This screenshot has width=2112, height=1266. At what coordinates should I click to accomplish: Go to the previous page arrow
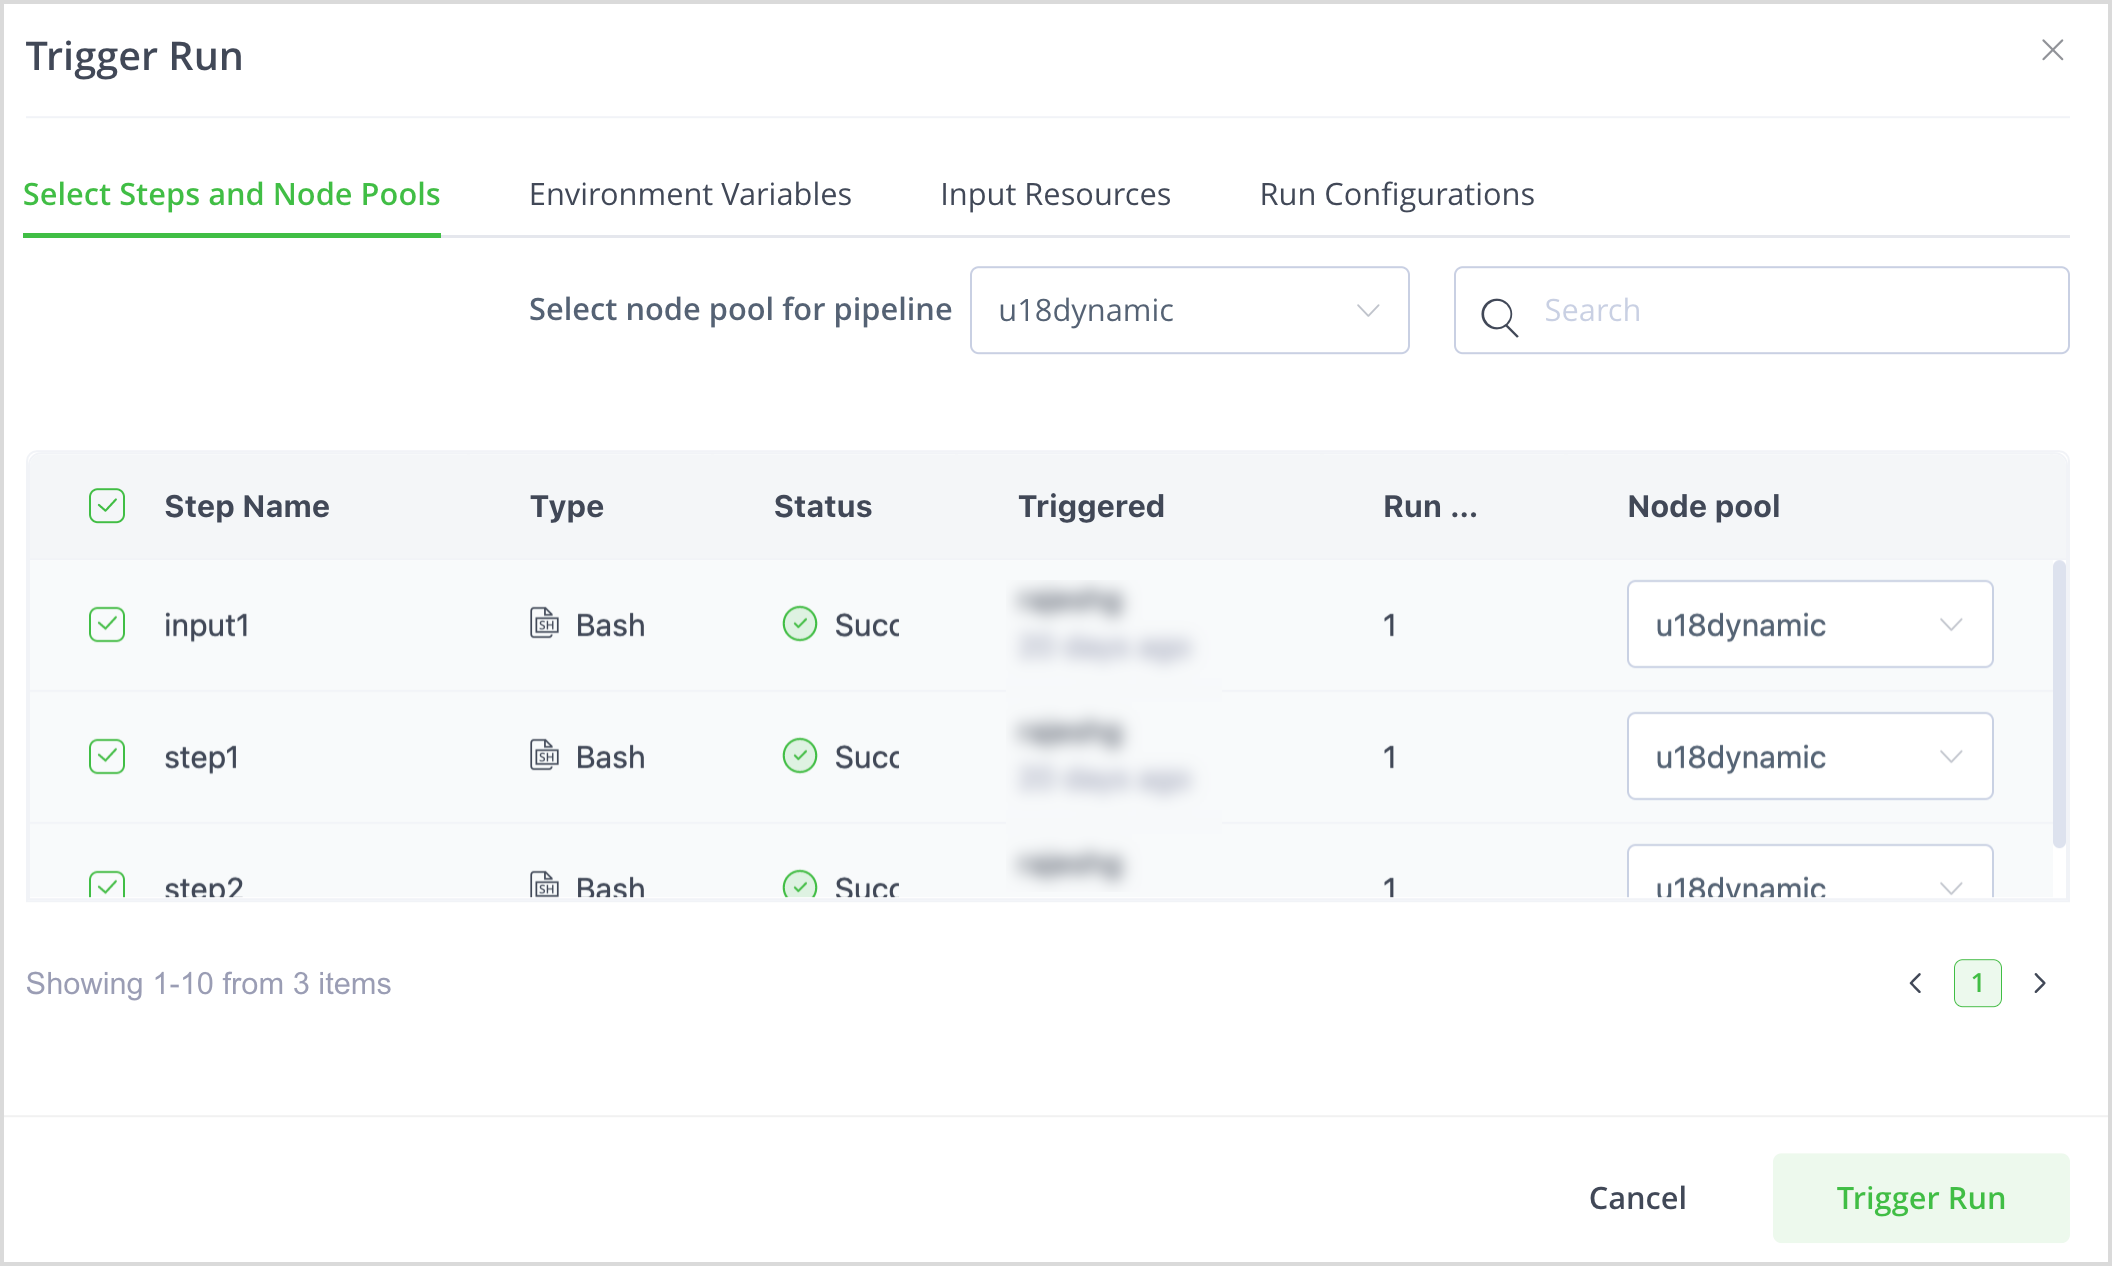click(1916, 984)
